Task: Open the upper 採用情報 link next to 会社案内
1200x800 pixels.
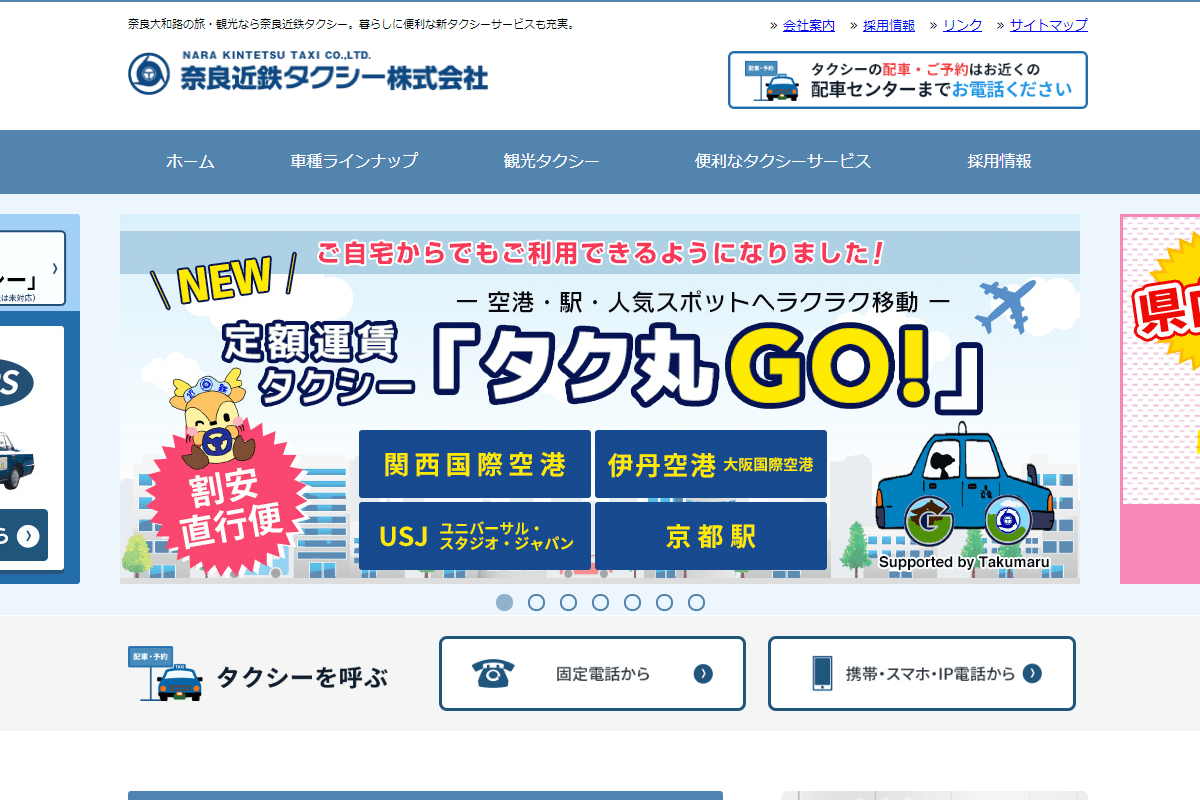Action: [x=889, y=25]
